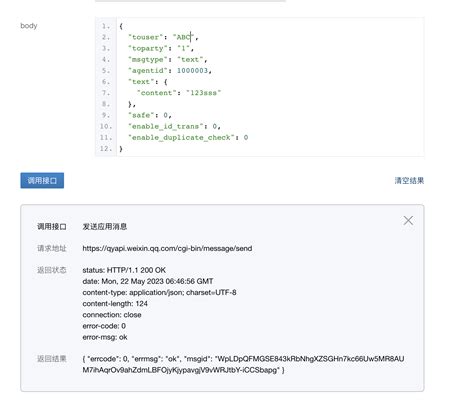Click the touser line in body editor
This screenshot has height=403, width=474.
(163, 37)
